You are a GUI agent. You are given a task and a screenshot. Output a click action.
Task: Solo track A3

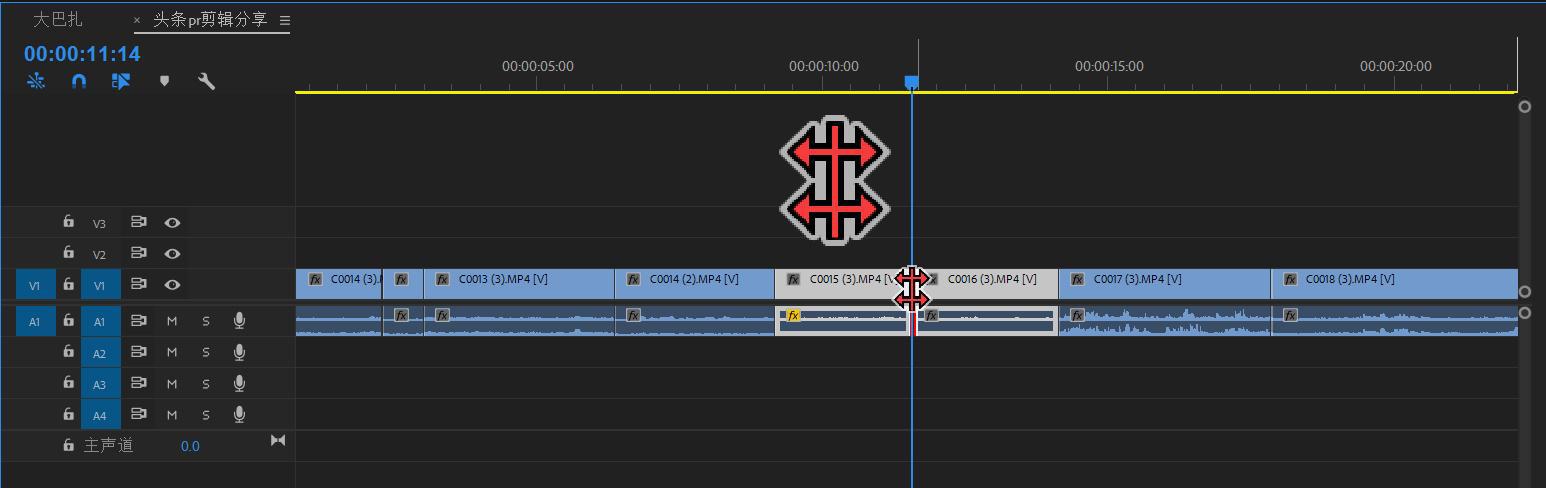[206, 383]
